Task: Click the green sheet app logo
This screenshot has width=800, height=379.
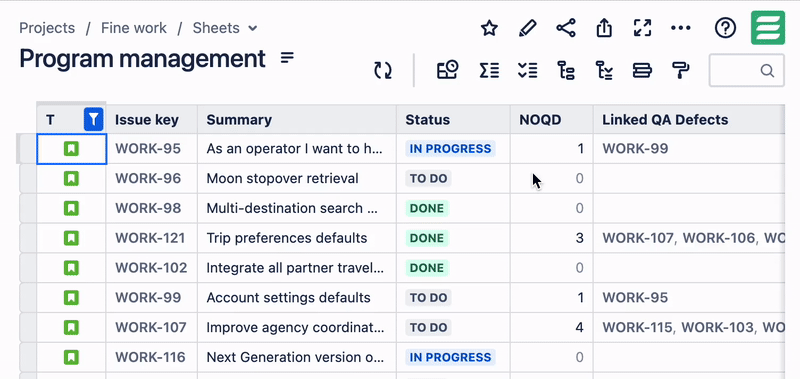Action: point(767,28)
